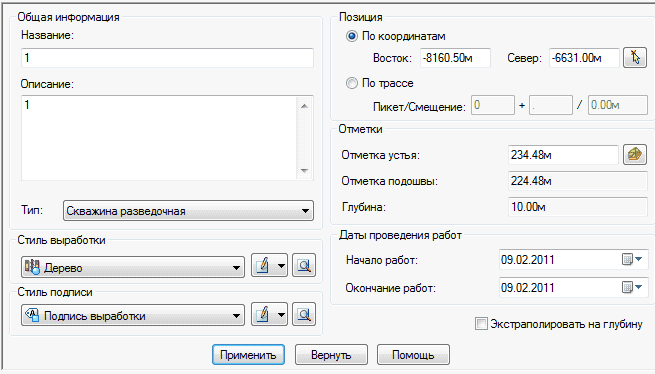Viewport: 655px width, 374px height.
Task: Open the Начало работ calendar picker
Action: click(632, 260)
